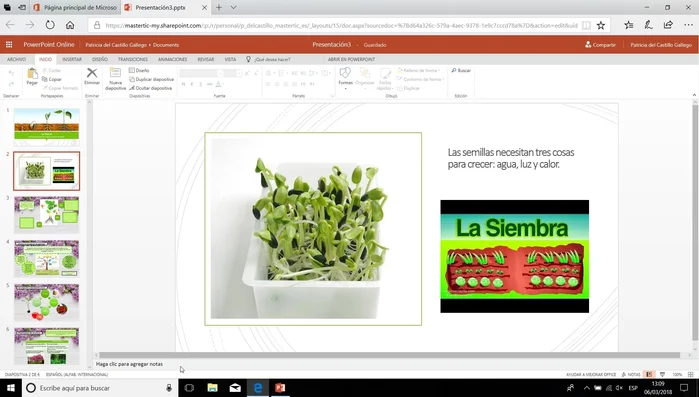Switch to the VISTA tab
This screenshot has height=397, width=699.
pyautogui.click(x=230, y=59)
